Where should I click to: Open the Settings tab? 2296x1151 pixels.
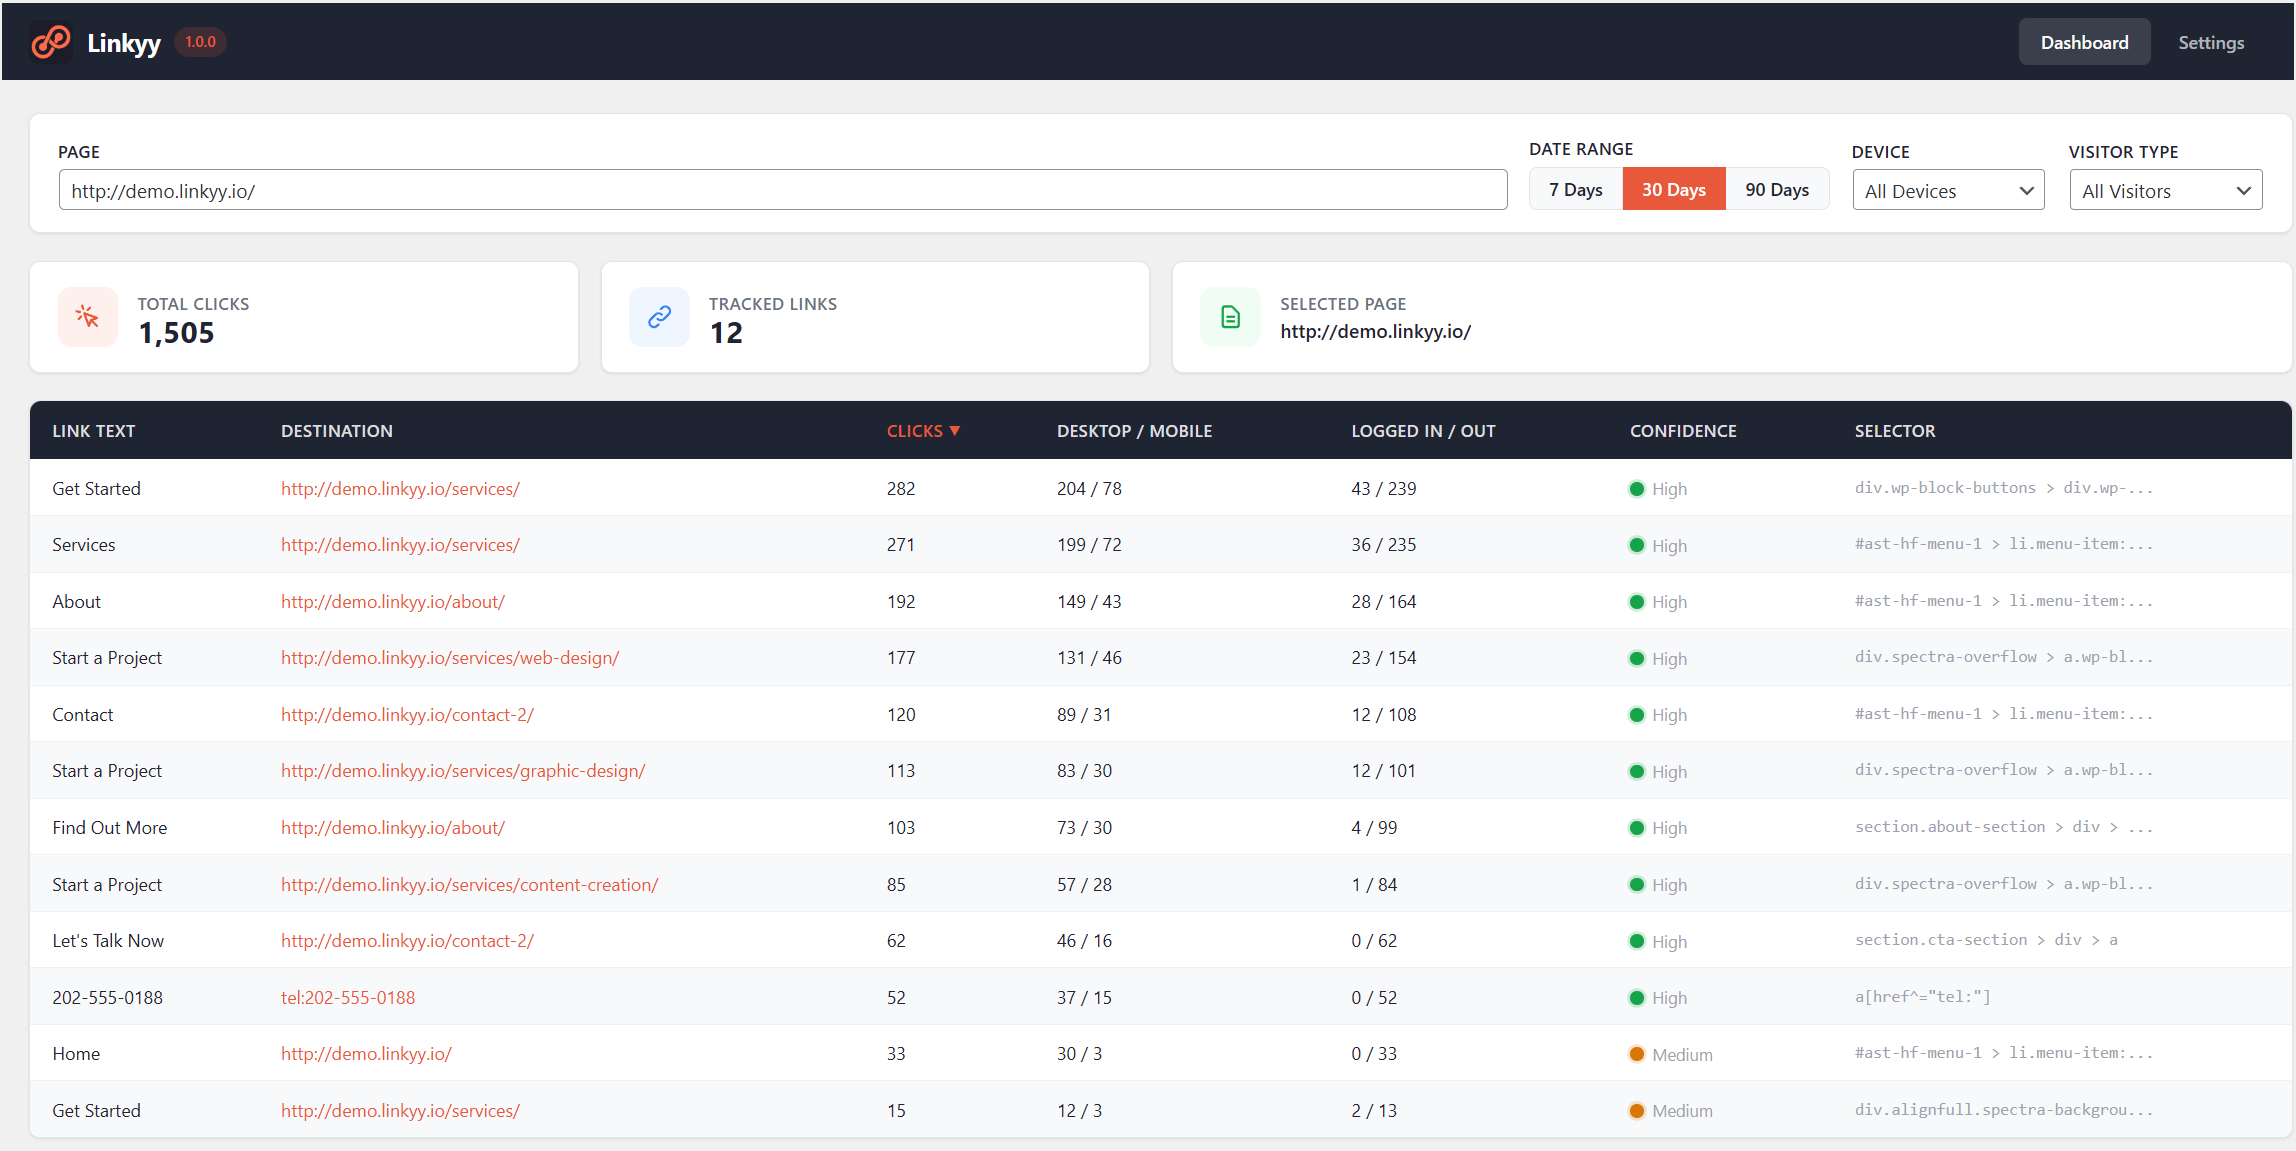click(x=2210, y=42)
